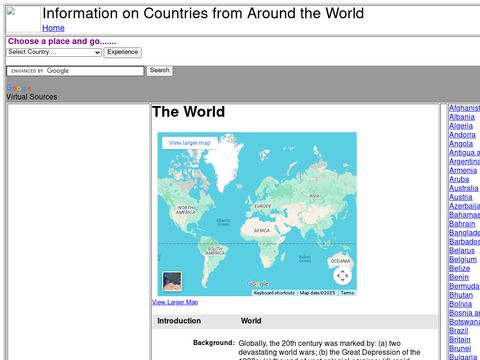
Task: Open the Antigua country link
Action: pos(464,153)
